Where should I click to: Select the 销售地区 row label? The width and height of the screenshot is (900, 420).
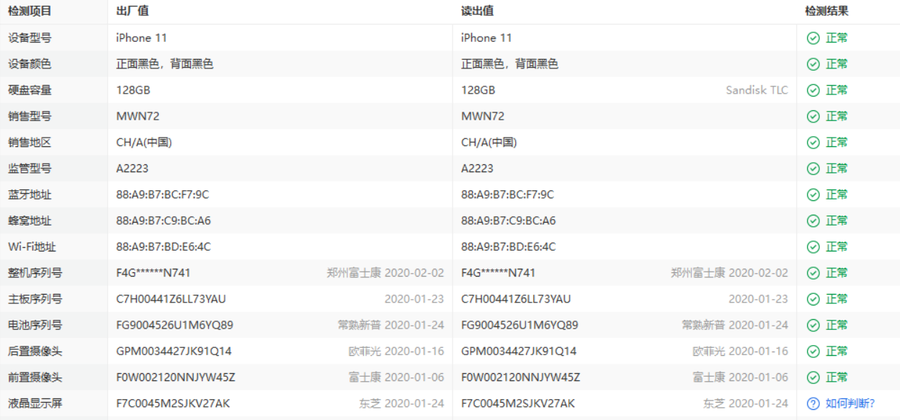coord(29,142)
